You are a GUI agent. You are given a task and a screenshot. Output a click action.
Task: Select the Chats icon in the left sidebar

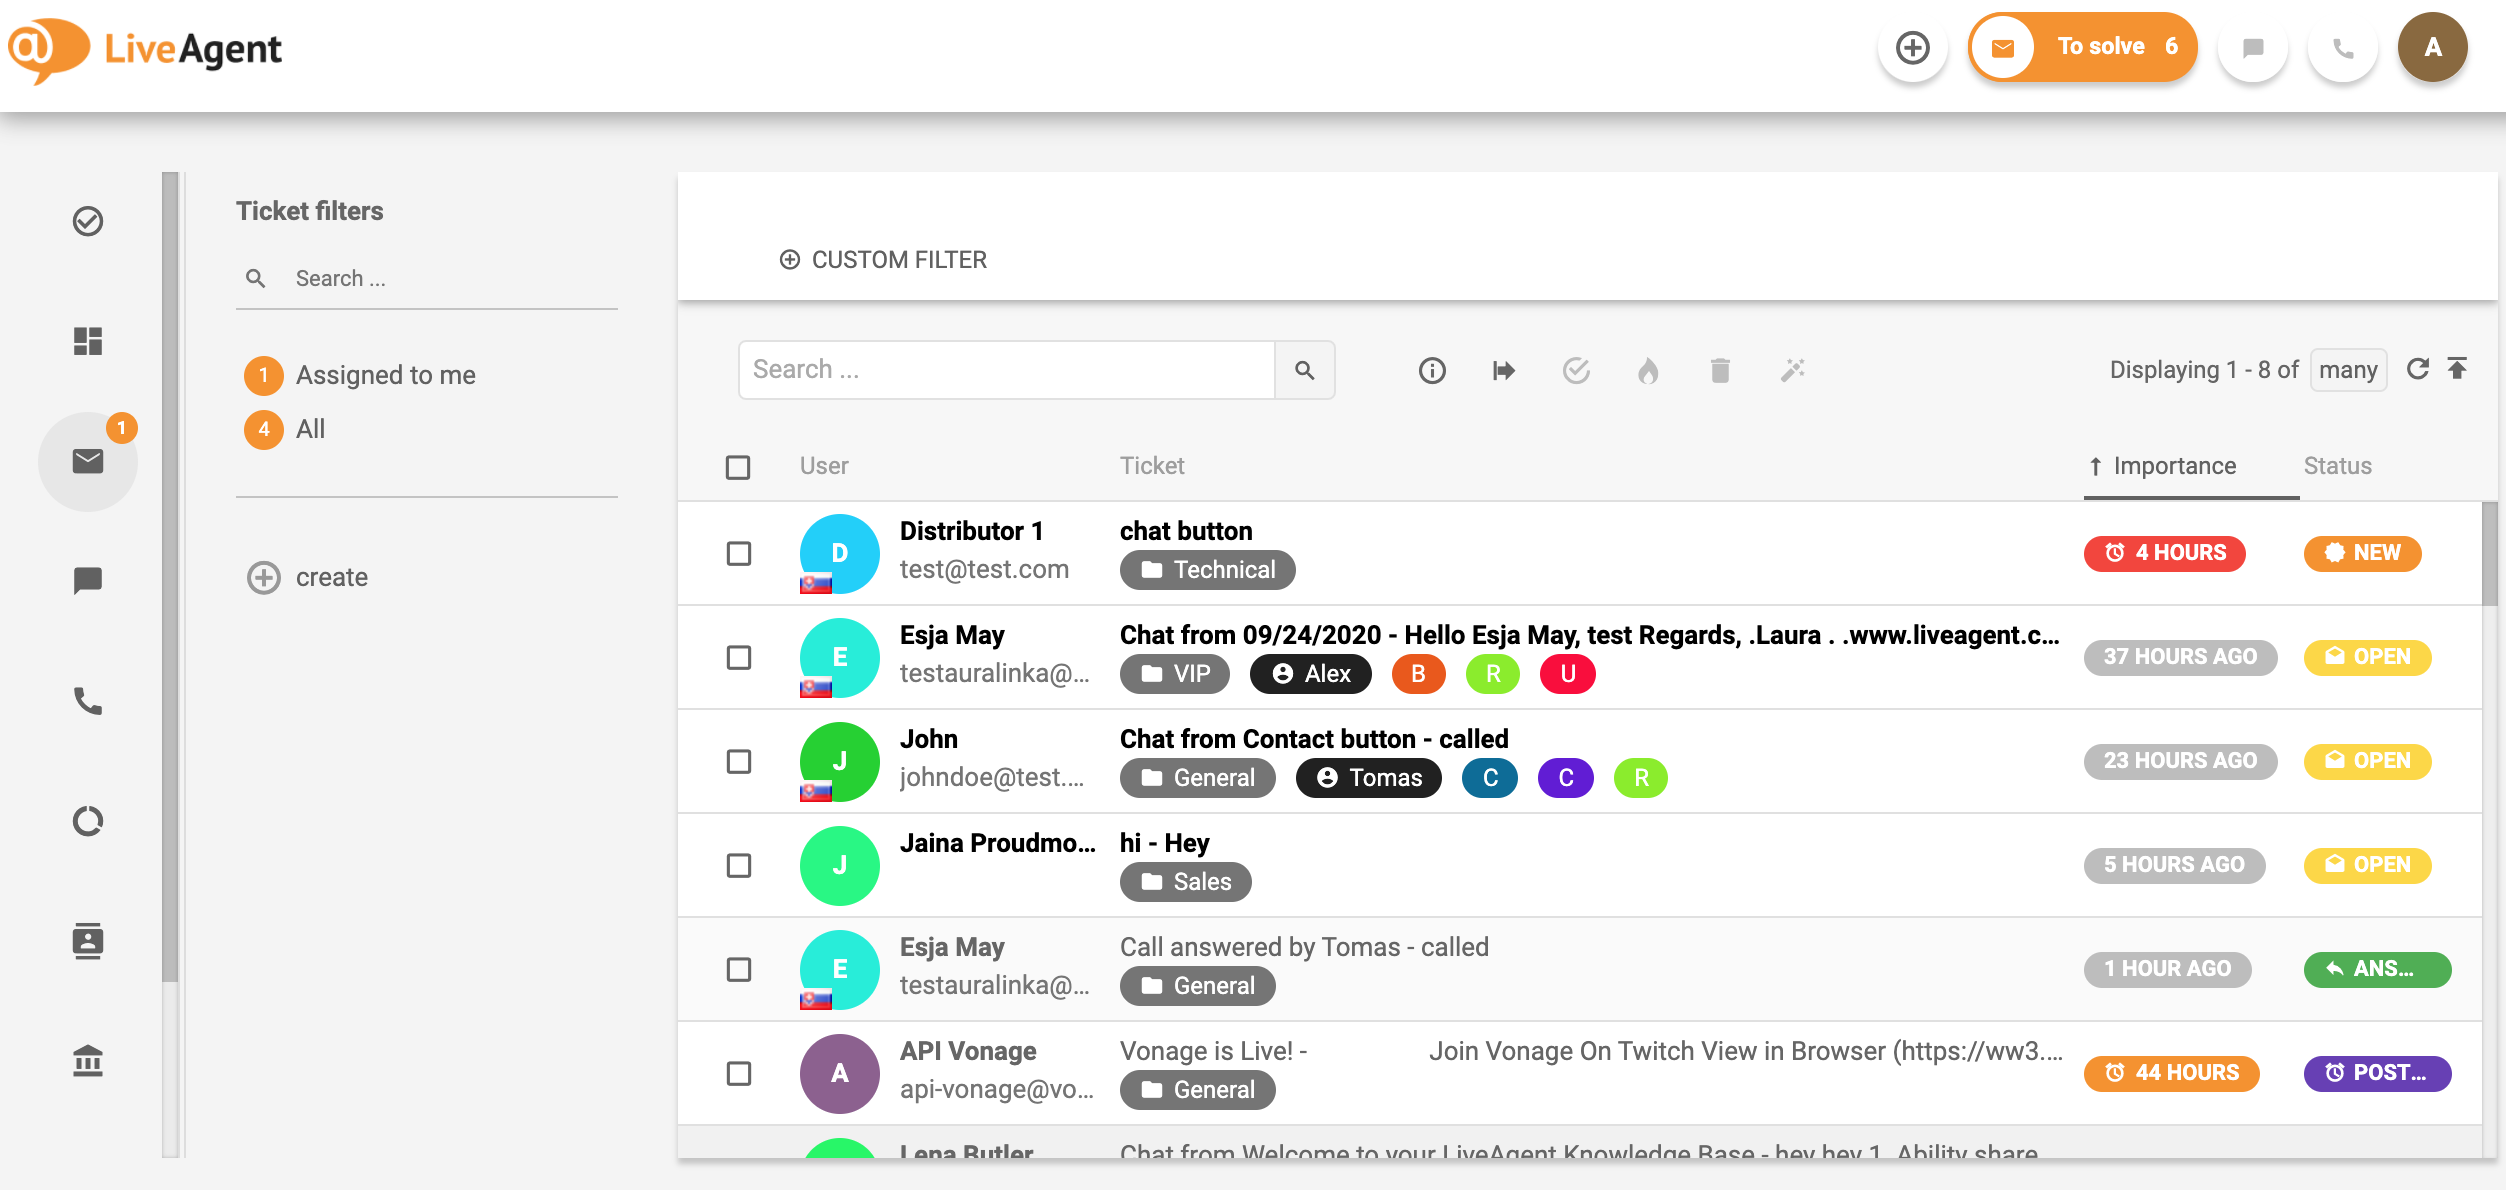click(88, 580)
